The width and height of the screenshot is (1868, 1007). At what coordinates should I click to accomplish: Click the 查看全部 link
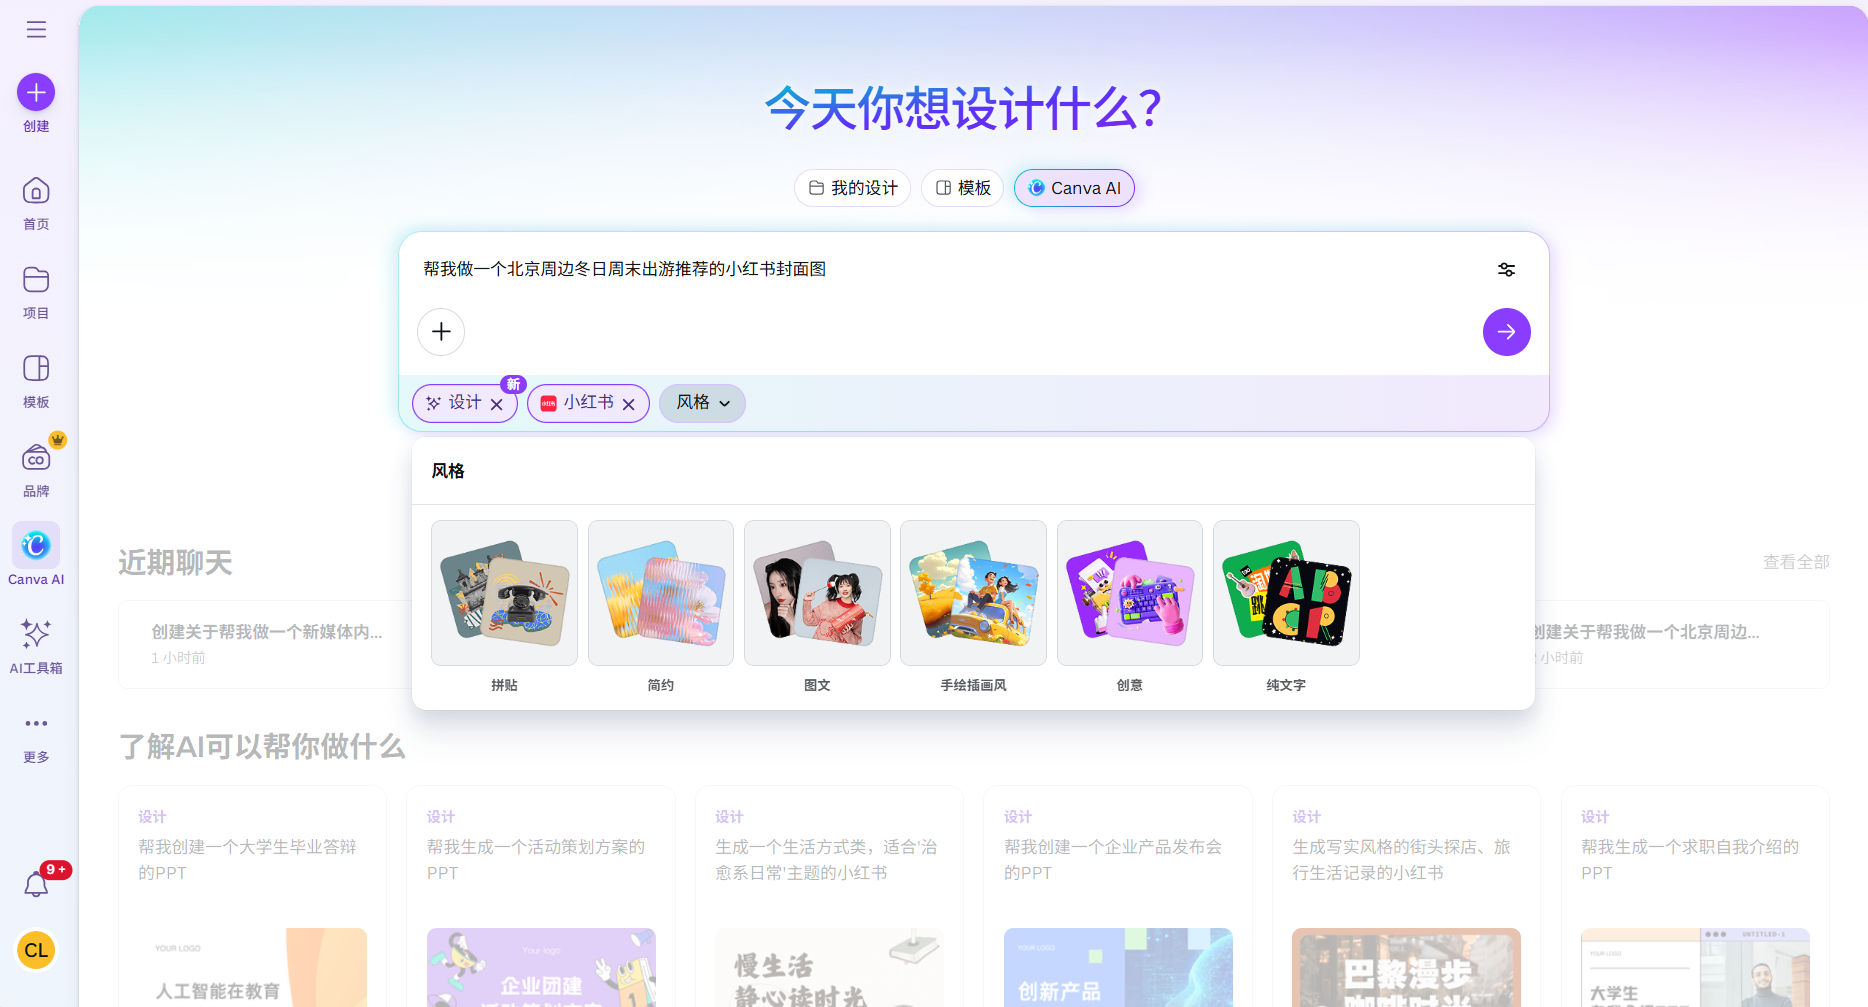1795,562
